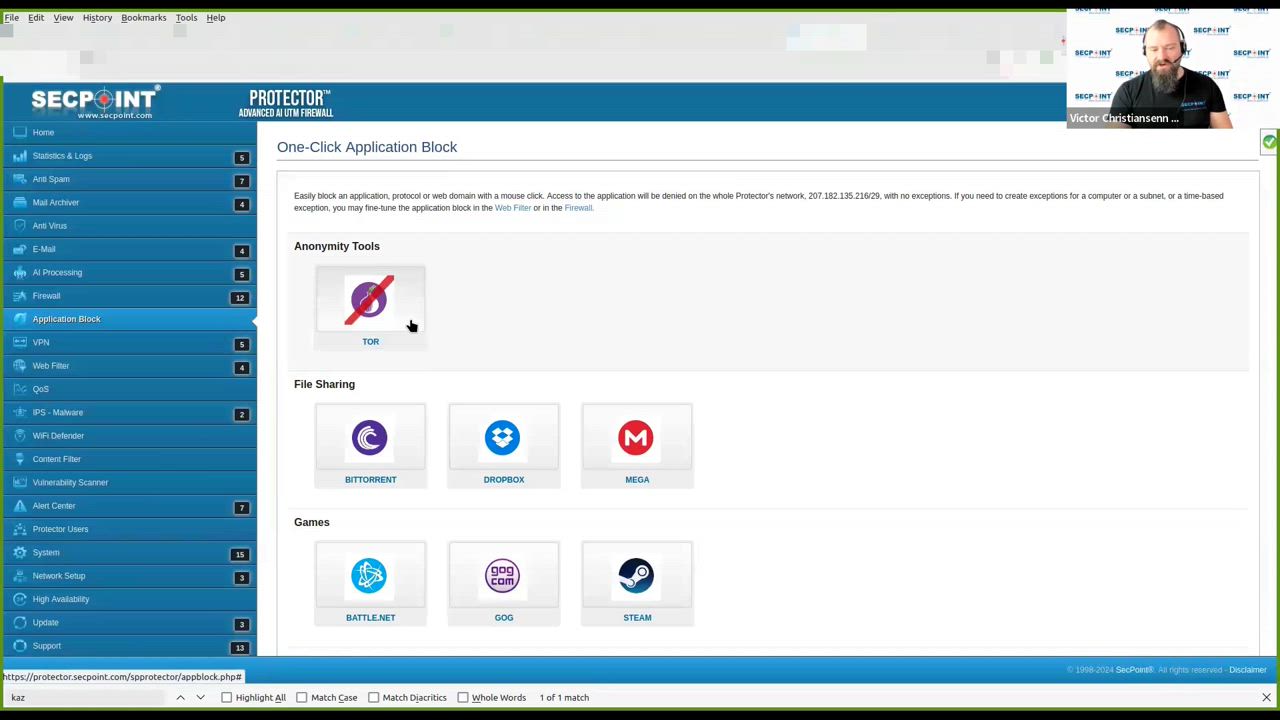Click the green shield status icon
Image resolution: width=1280 pixels, height=720 pixels.
tap(1269, 143)
